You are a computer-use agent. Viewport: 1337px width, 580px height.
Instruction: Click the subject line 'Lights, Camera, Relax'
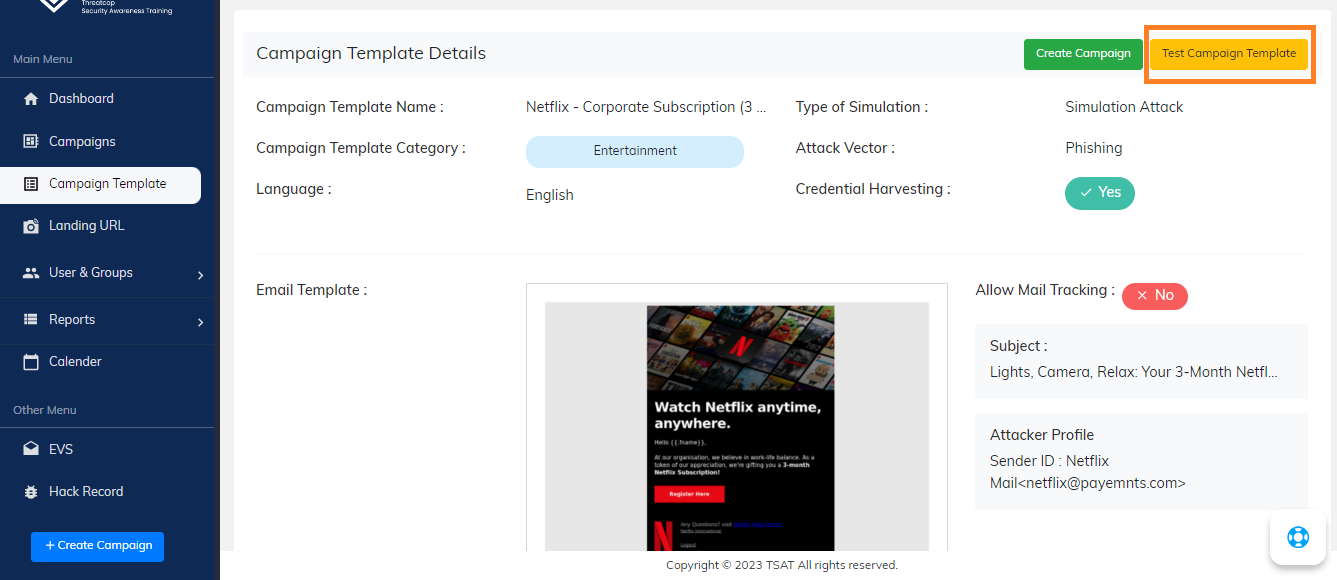pyautogui.click(x=1134, y=372)
